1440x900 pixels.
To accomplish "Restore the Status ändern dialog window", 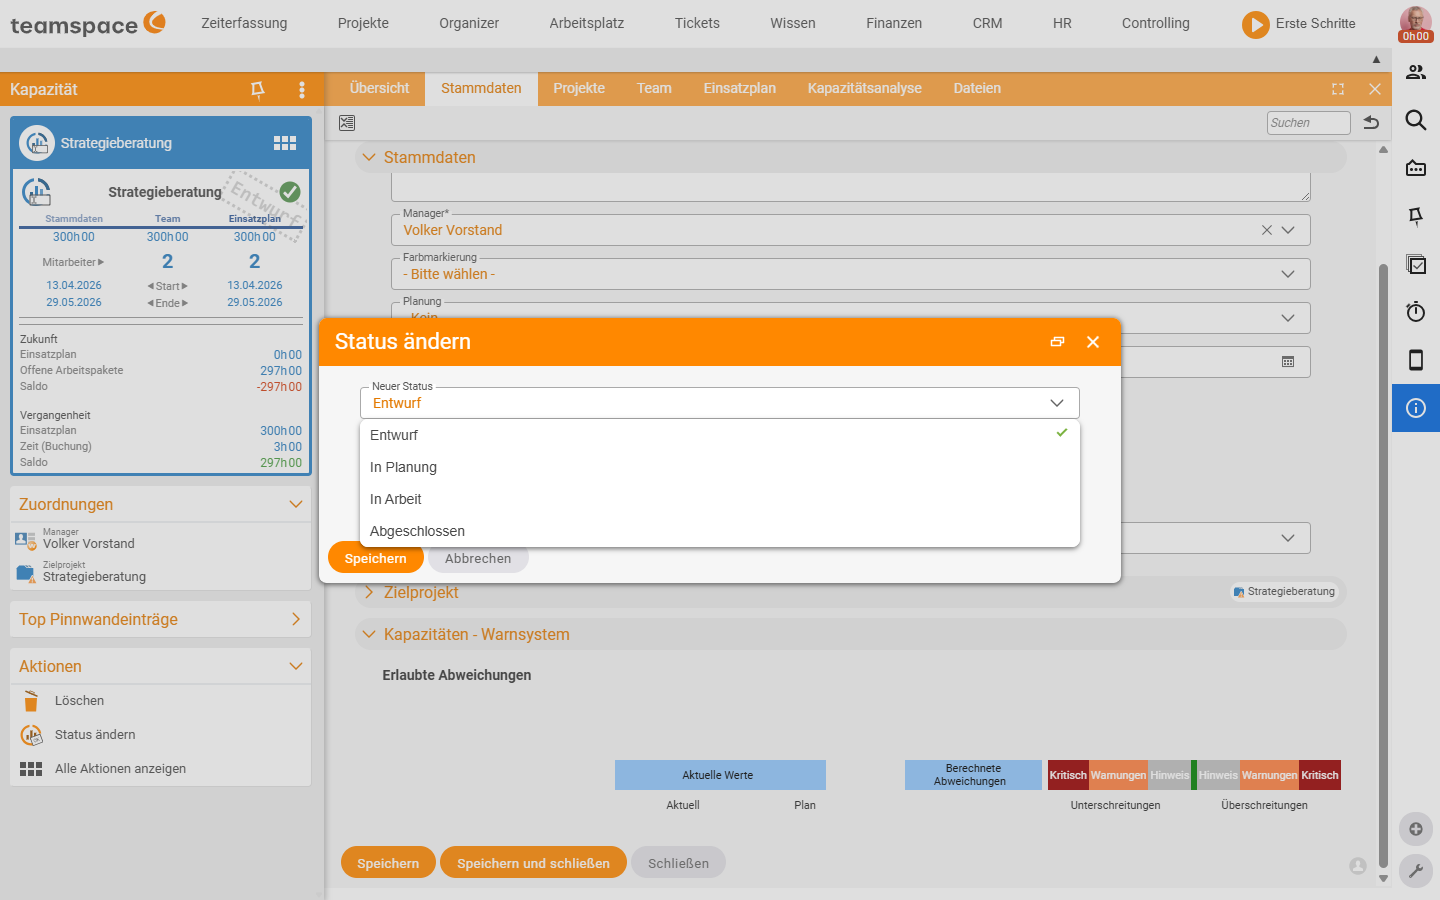I will pyautogui.click(x=1057, y=342).
